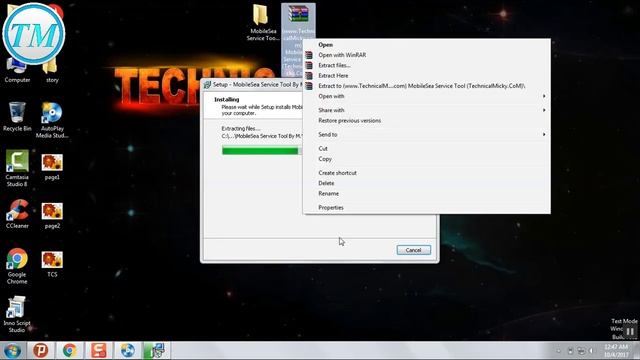Open the MobileSea Service Tool folder
640x360 pixels.
click(x=262, y=23)
